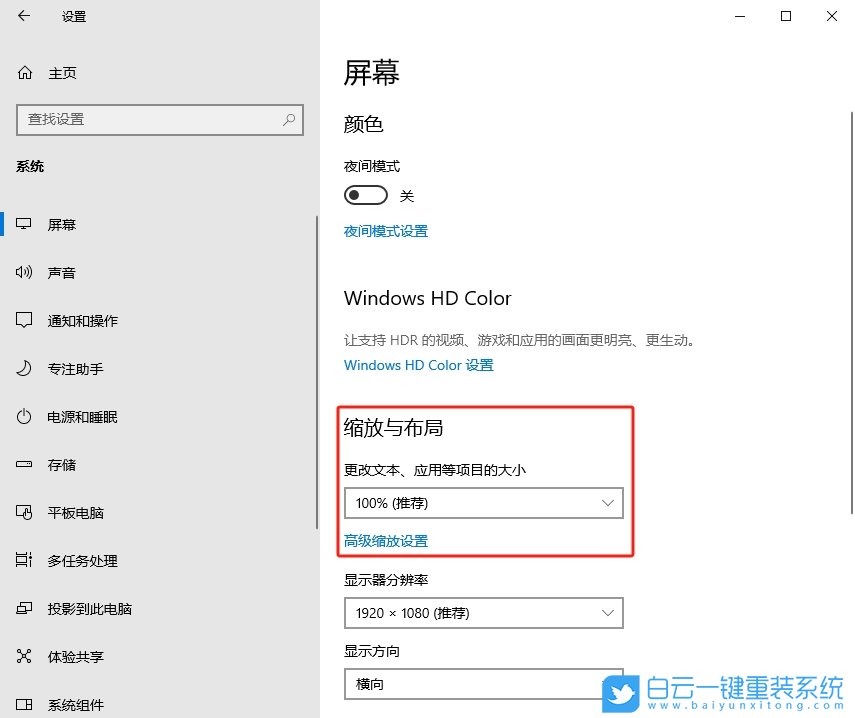Switch to the 通知和操作 section
The width and height of the screenshot is (855, 718).
click(23, 320)
